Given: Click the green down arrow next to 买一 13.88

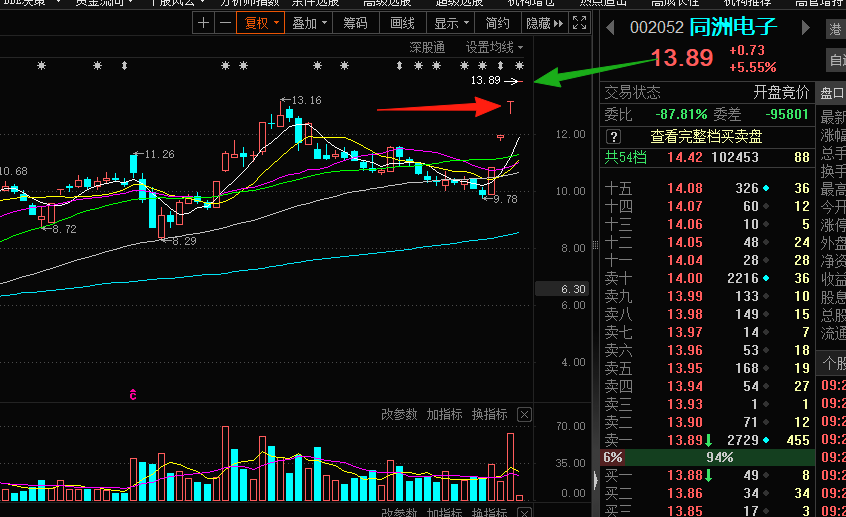Looking at the screenshot, I should coord(708,475).
